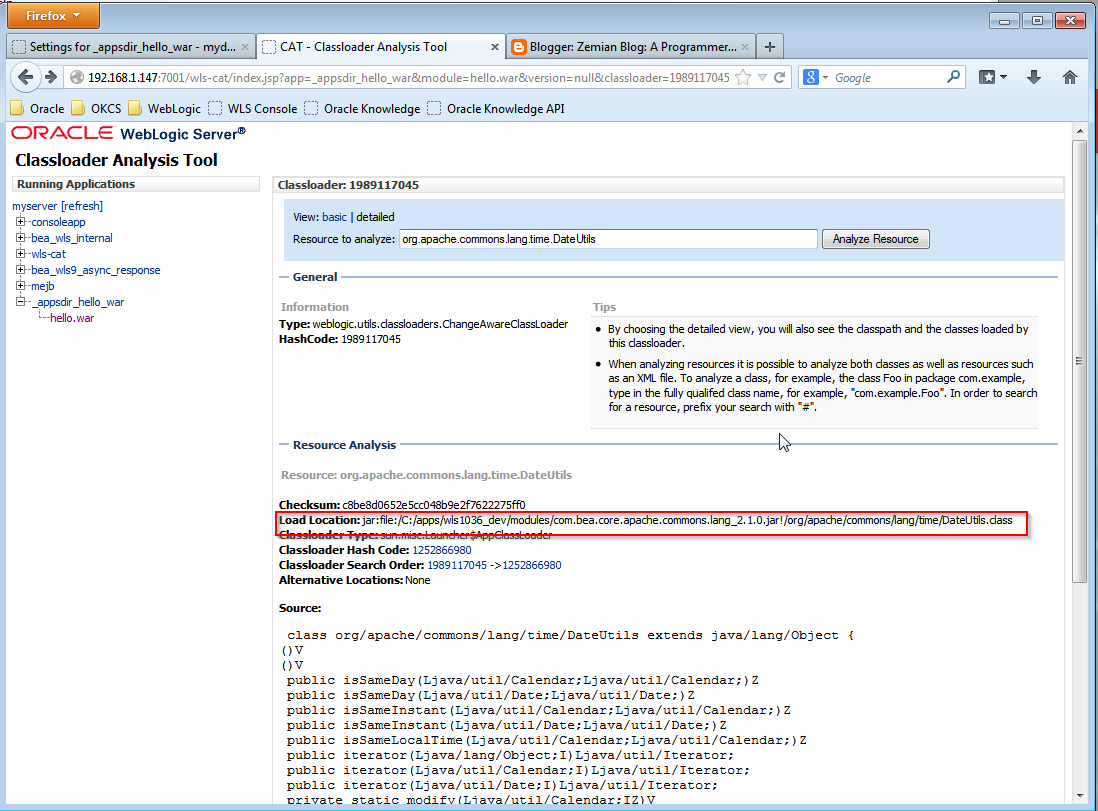
Task: Switch to the basic view link
Action: [x=335, y=217]
